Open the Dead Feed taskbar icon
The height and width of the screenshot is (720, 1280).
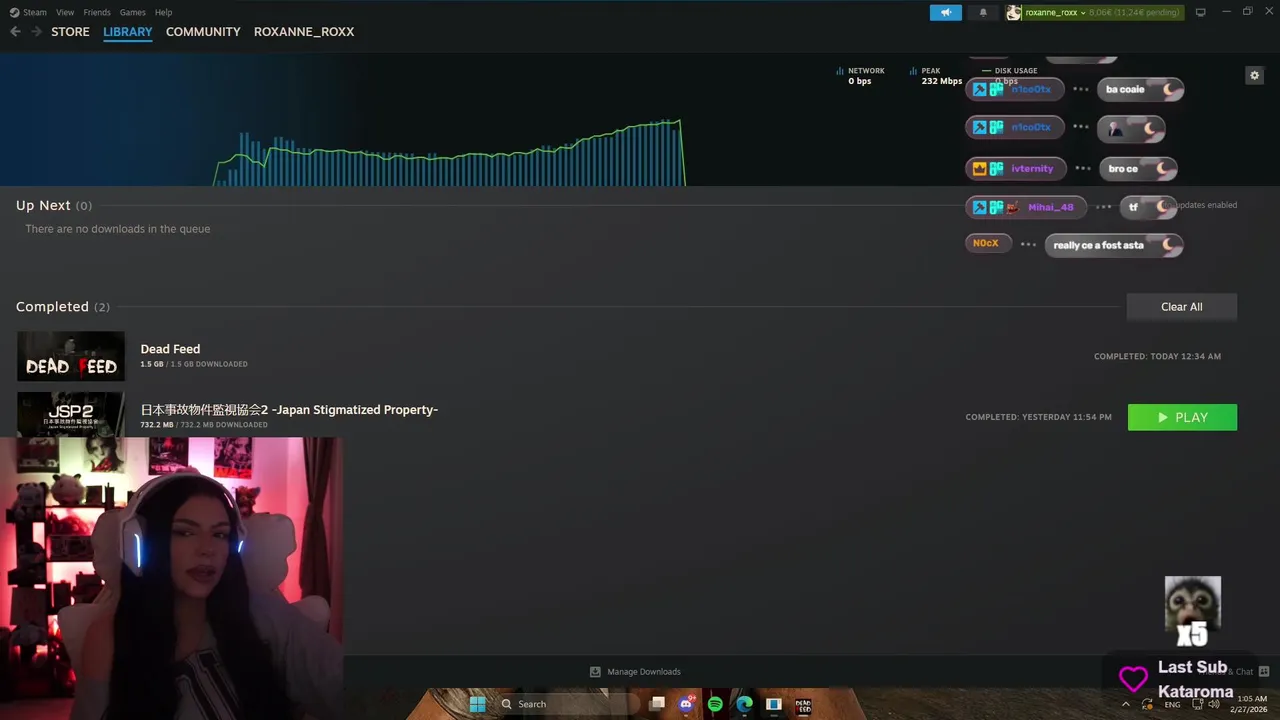pos(803,704)
